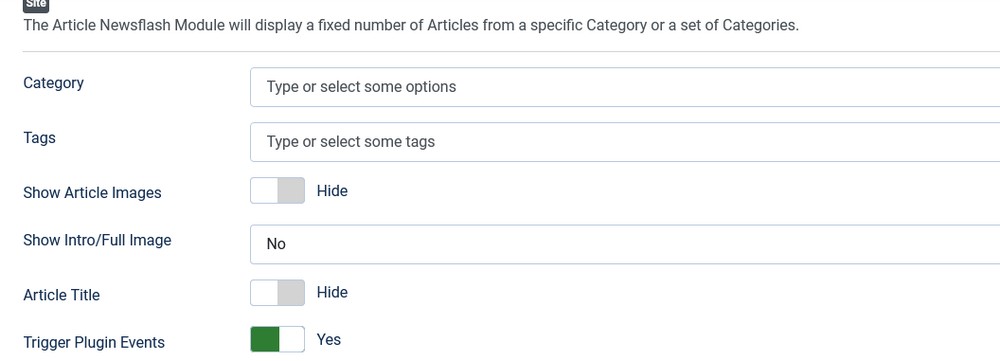The height and width of the screenshot is (361, 1000).
Task: Click the Article Title label
Action: point(62,295)
